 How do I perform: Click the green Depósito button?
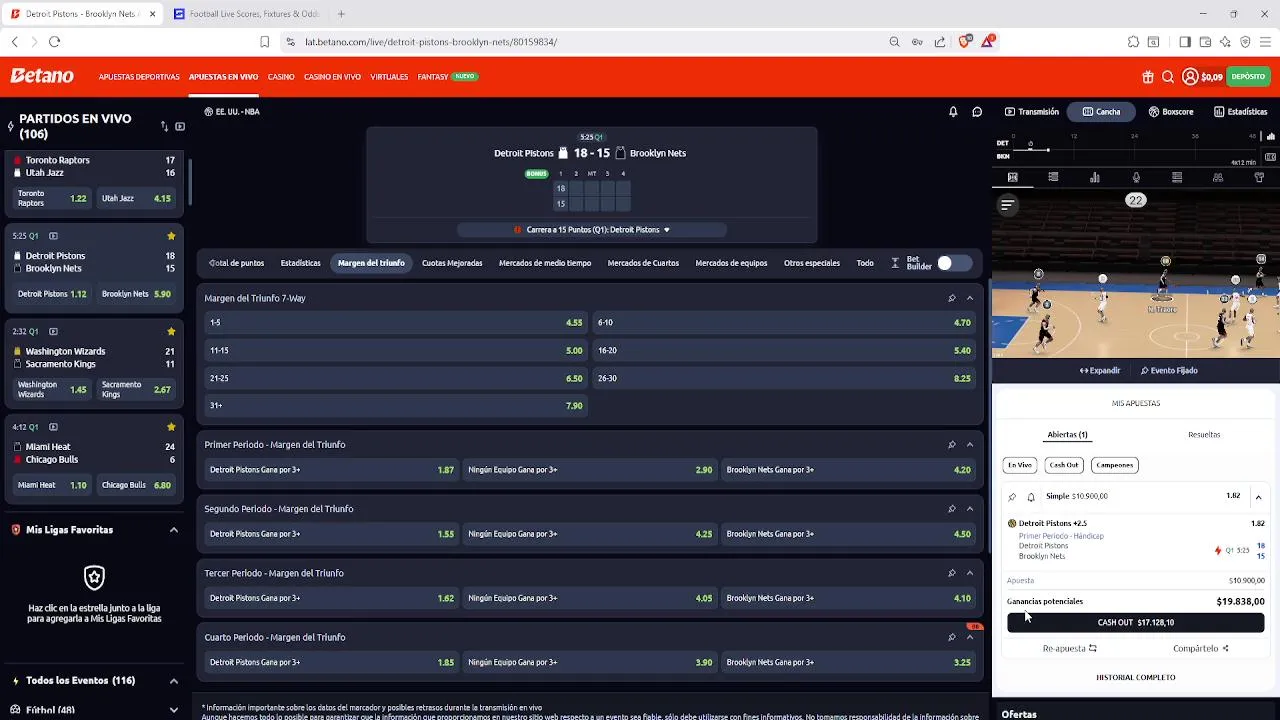(x=1248, y=77)
